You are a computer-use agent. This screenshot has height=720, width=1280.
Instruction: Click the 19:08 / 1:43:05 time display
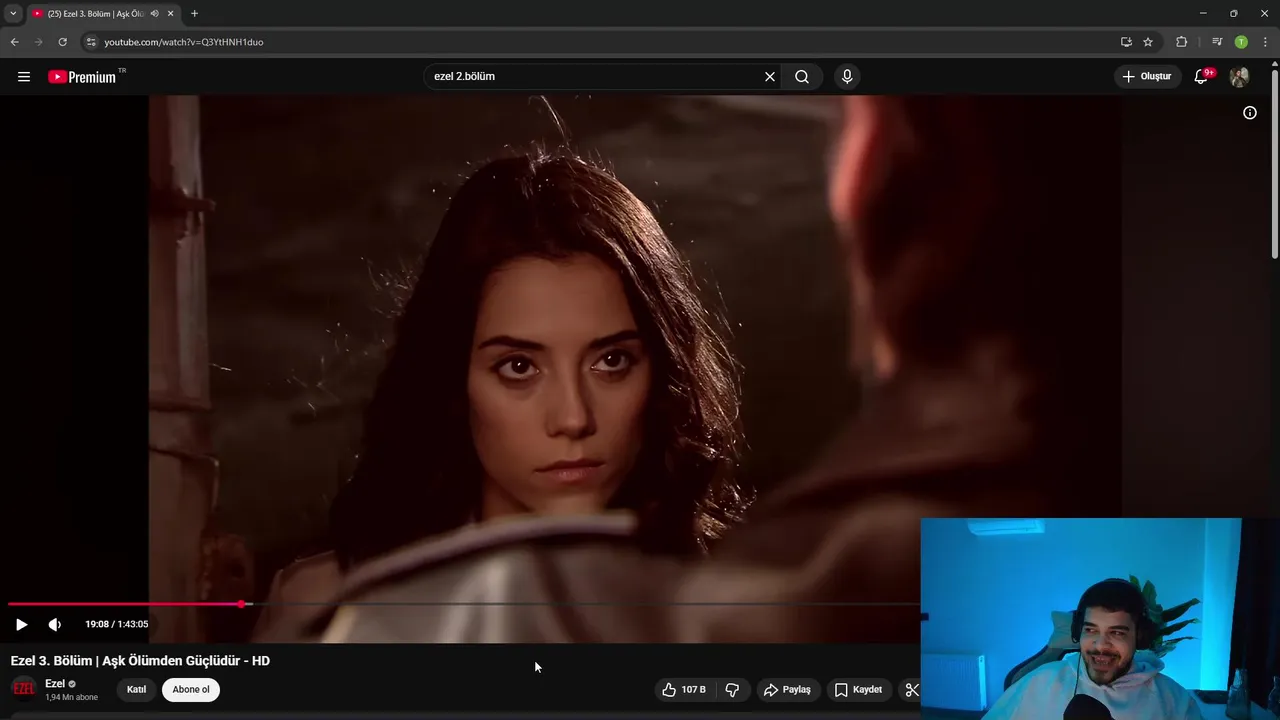click(x=117, y=624)
